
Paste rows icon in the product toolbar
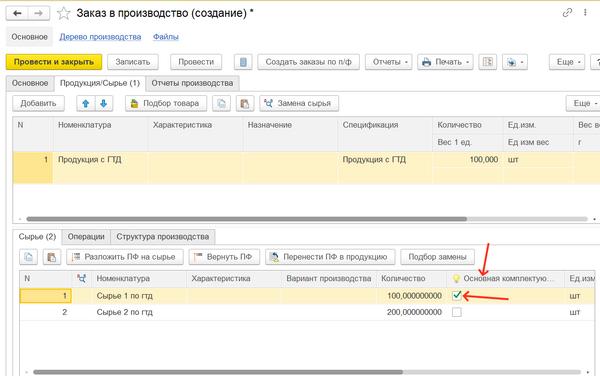point(245,103)
